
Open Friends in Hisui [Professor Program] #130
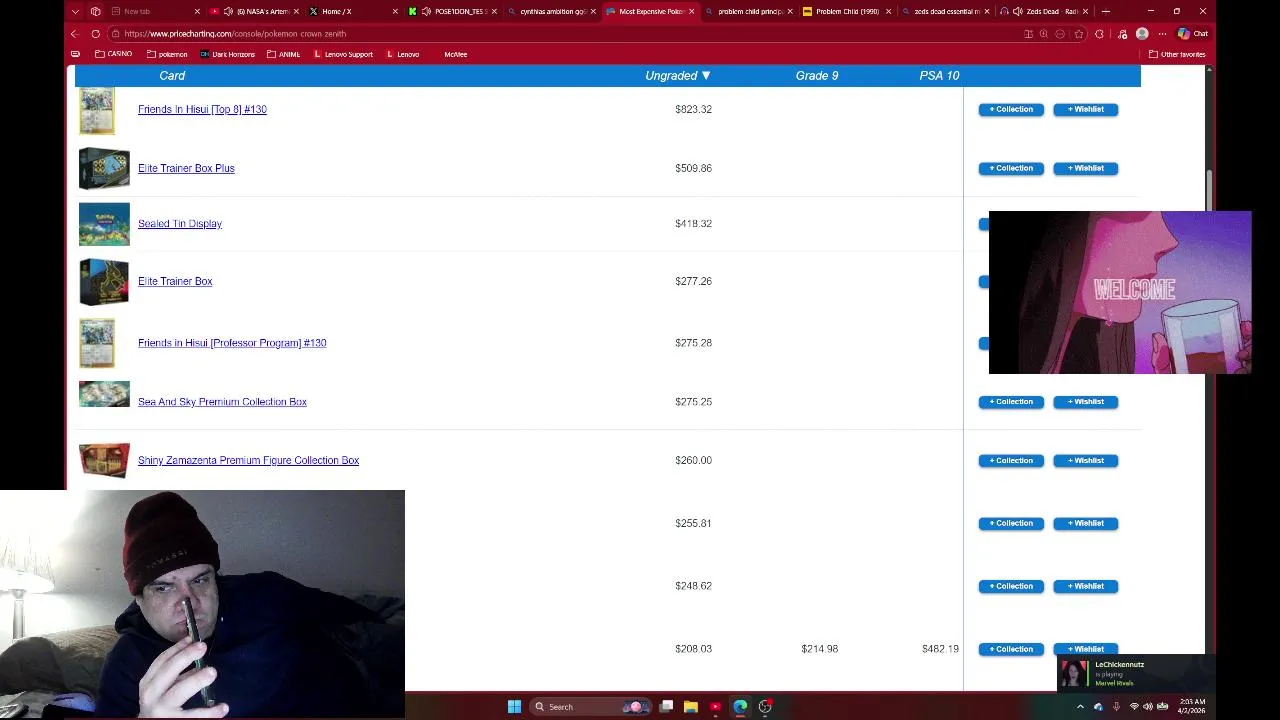click(x=232, y=343)
